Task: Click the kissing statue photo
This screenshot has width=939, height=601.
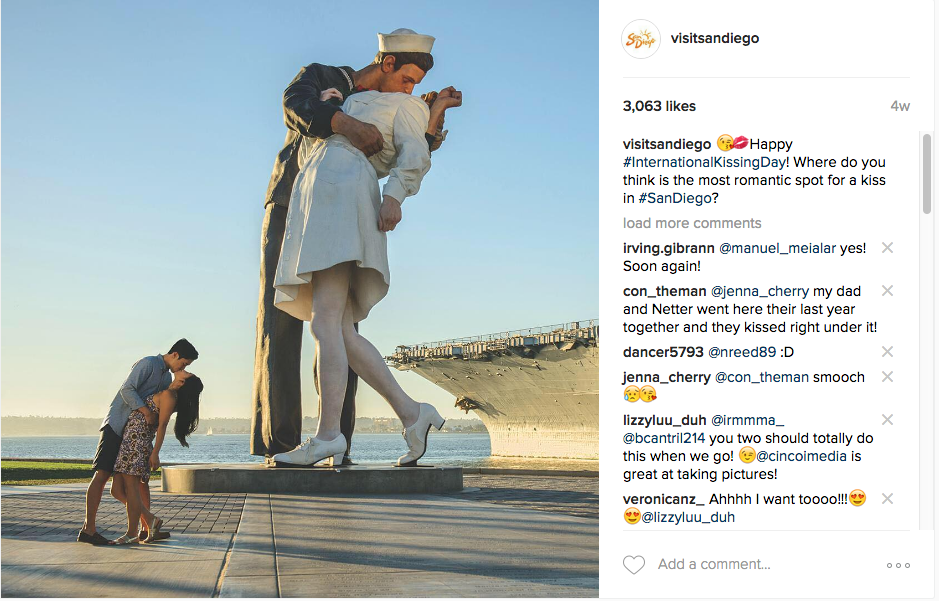Action: pos(299,299)
